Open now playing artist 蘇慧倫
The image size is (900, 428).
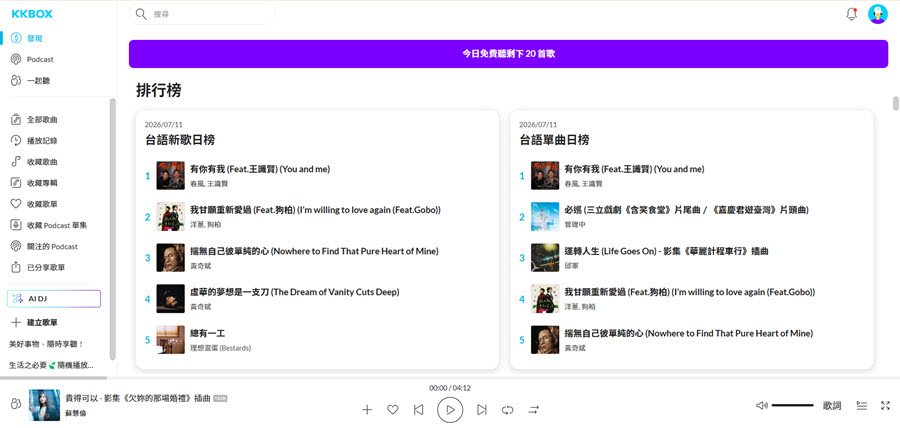click(x=75, y=413)
